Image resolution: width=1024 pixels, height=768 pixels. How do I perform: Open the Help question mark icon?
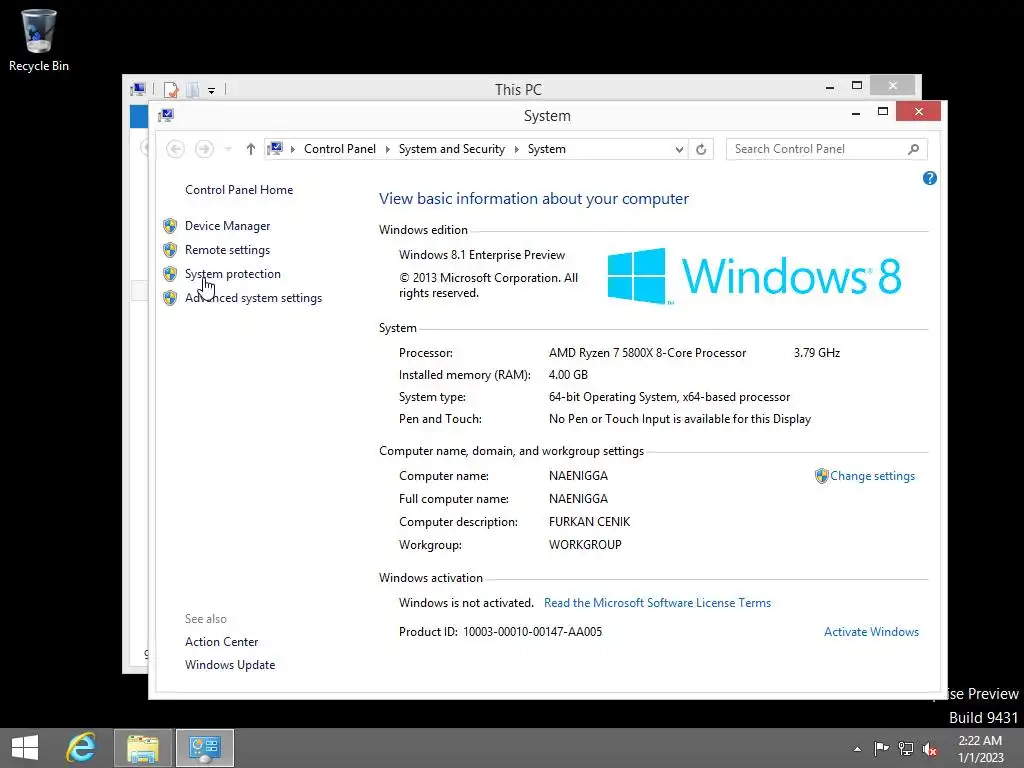tap(929, 178)
